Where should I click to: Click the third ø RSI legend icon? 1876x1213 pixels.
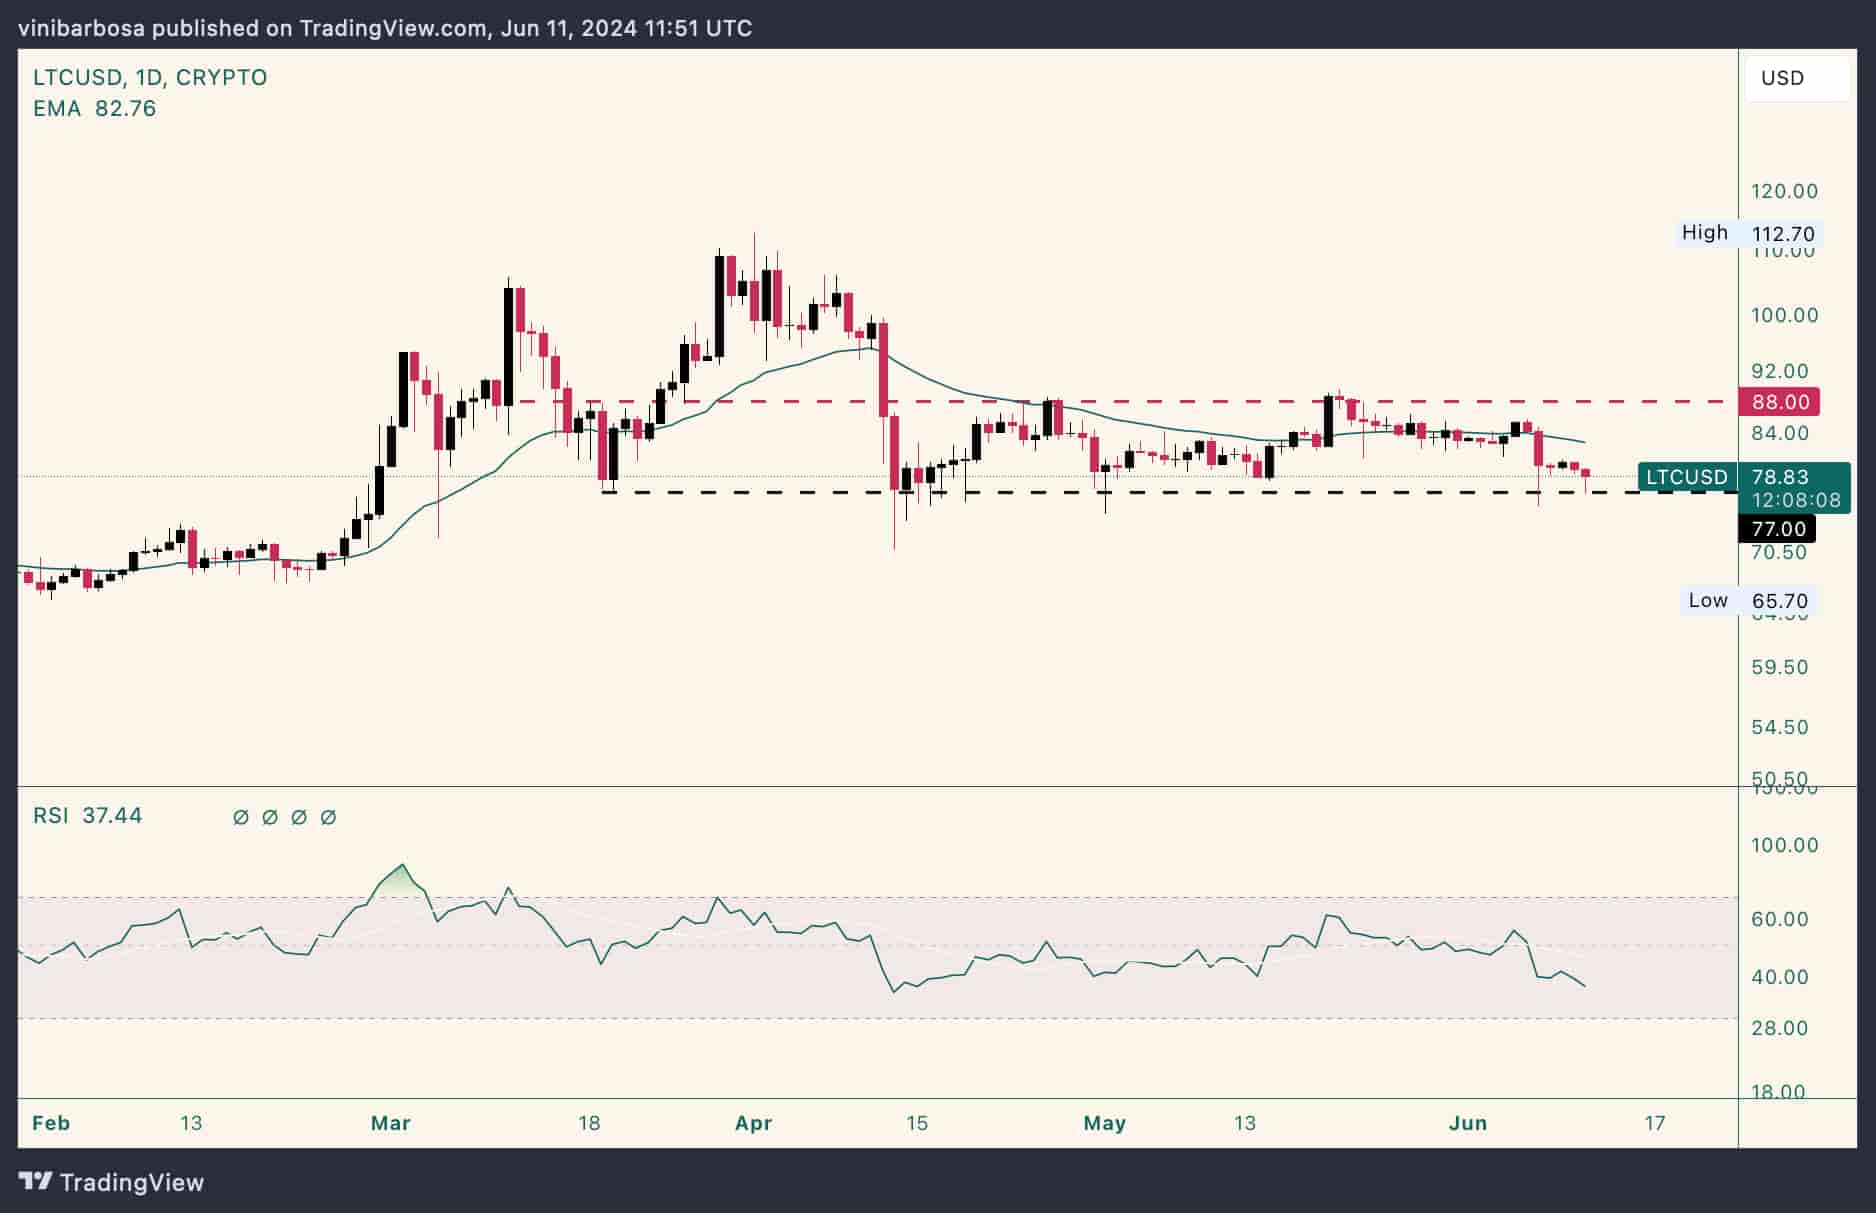tap(300, 817)
